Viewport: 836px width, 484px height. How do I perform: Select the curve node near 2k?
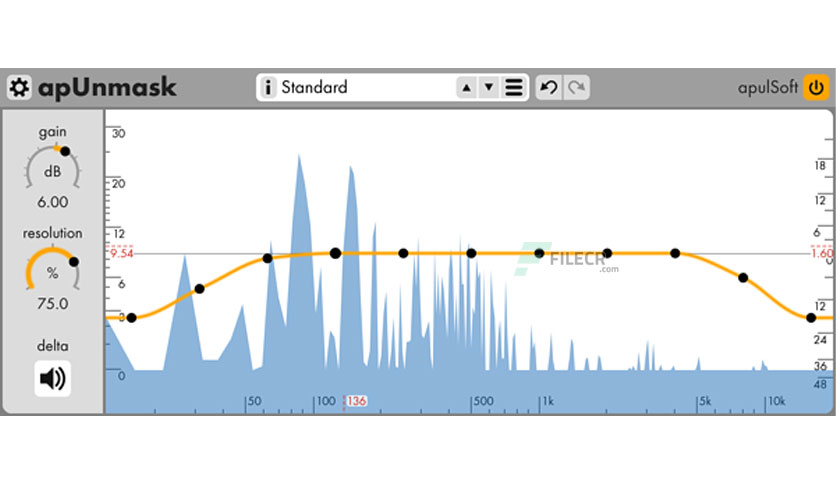[x=607, y=253]
